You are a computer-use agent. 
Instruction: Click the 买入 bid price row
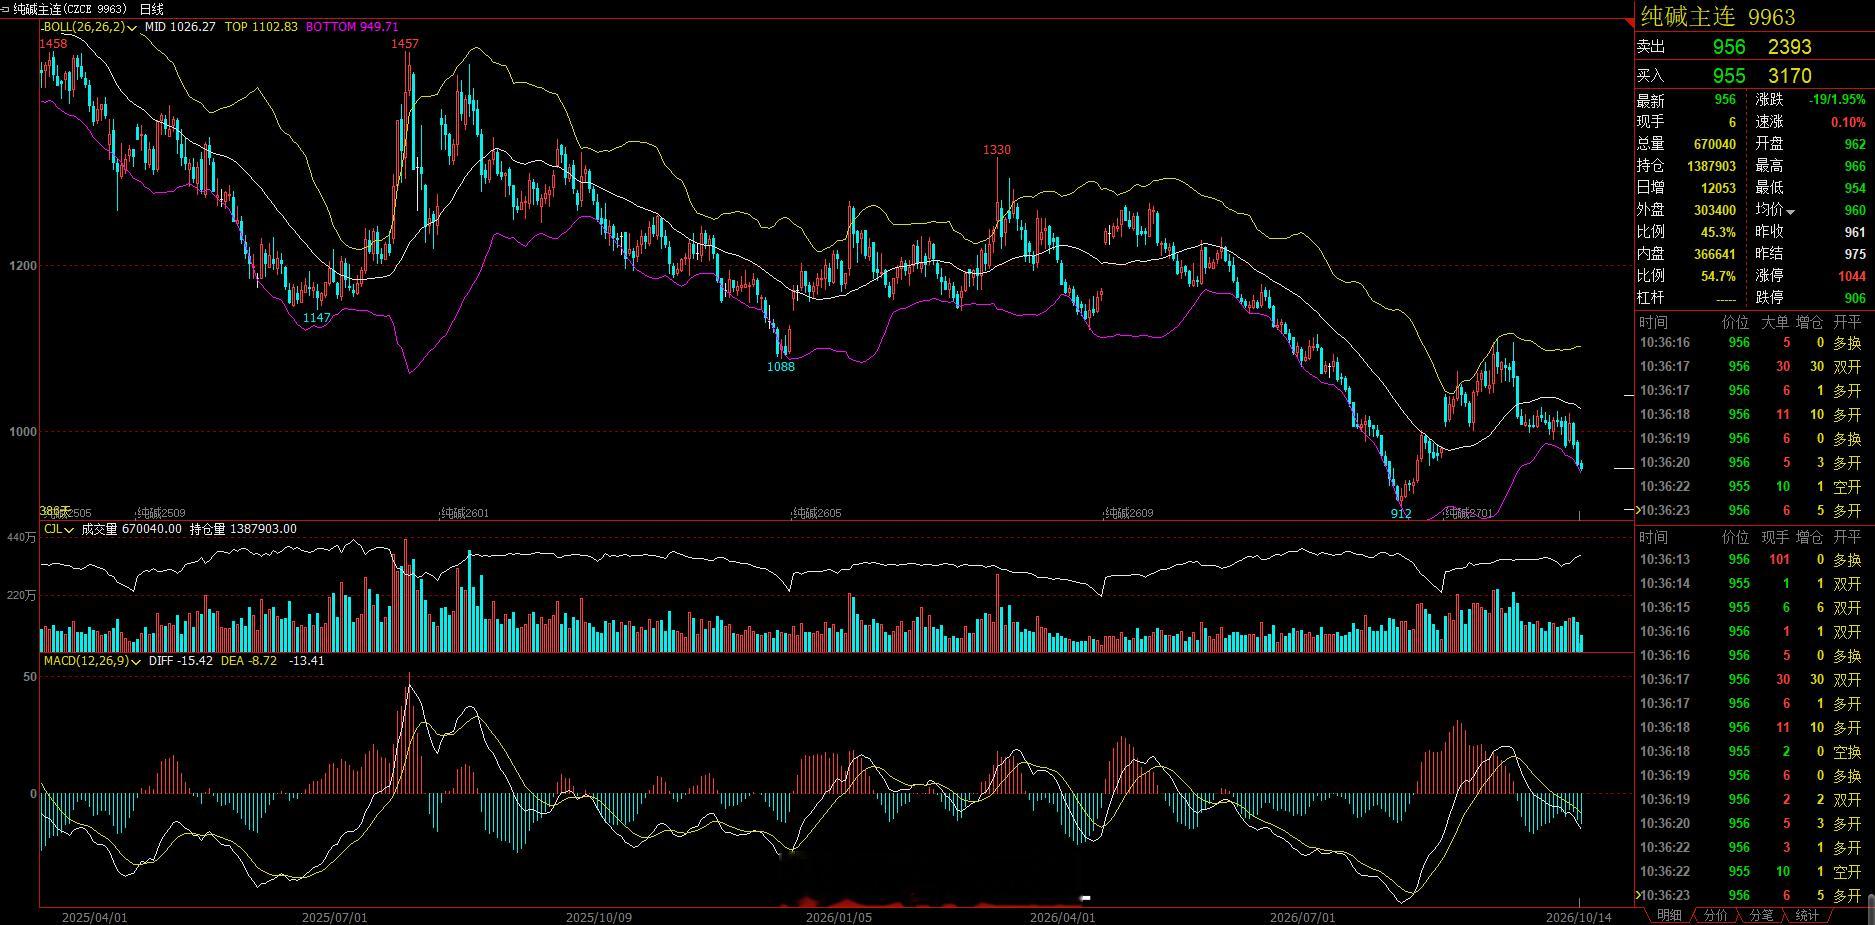(x=1754, y=76)
